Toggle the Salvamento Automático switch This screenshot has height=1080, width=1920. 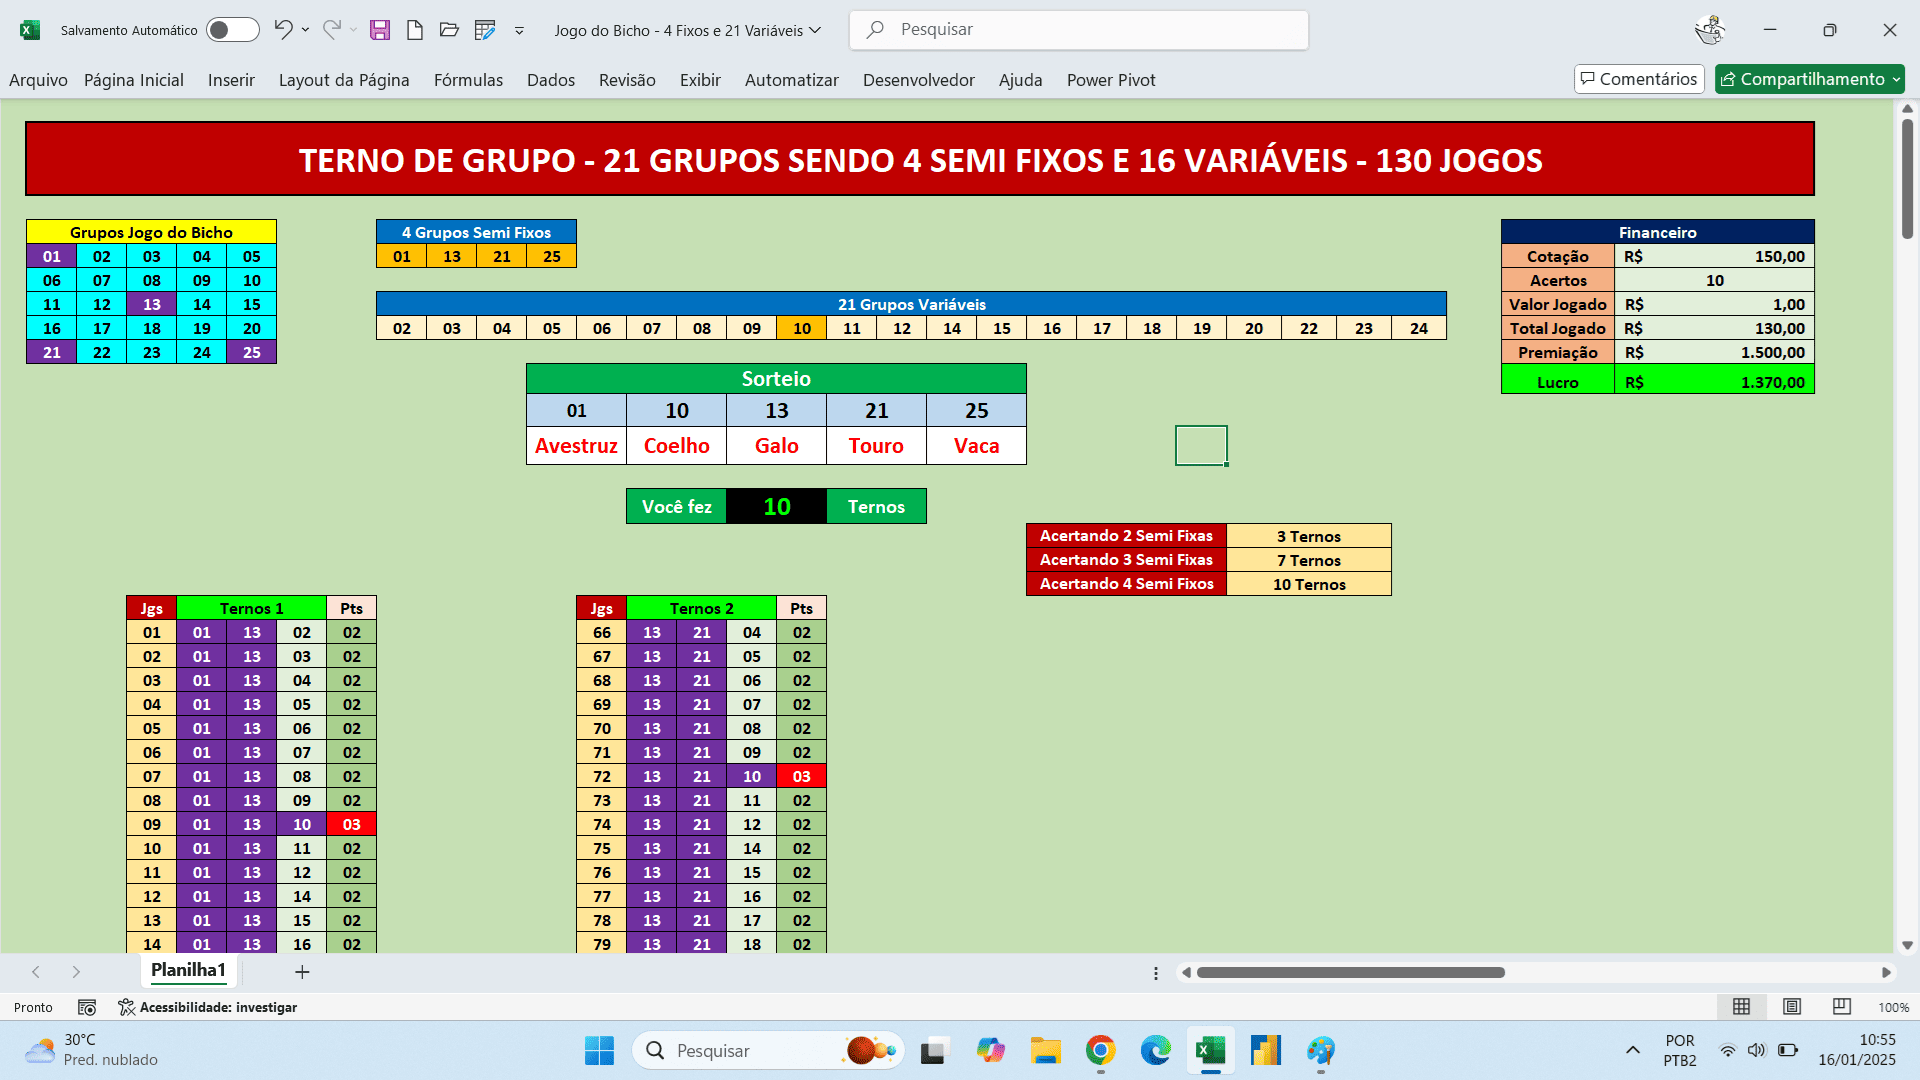(232, 30)
